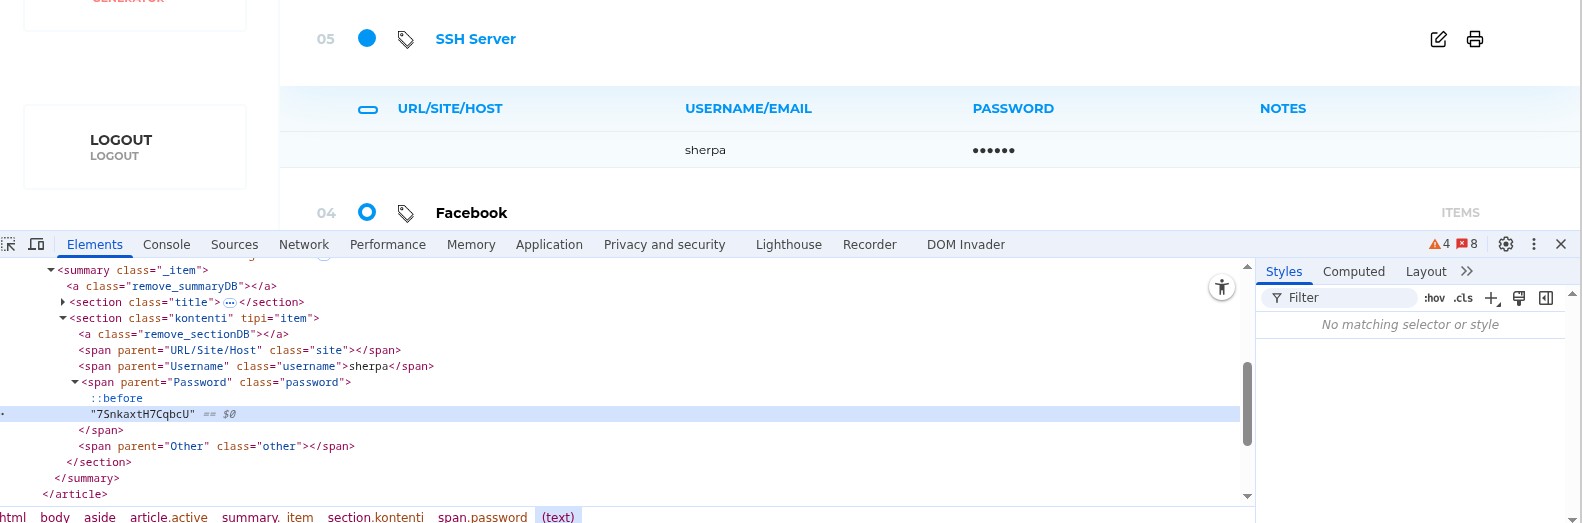Open the Application tab
This screenshot has height=523, width=1582.
(x=549, y=244)
